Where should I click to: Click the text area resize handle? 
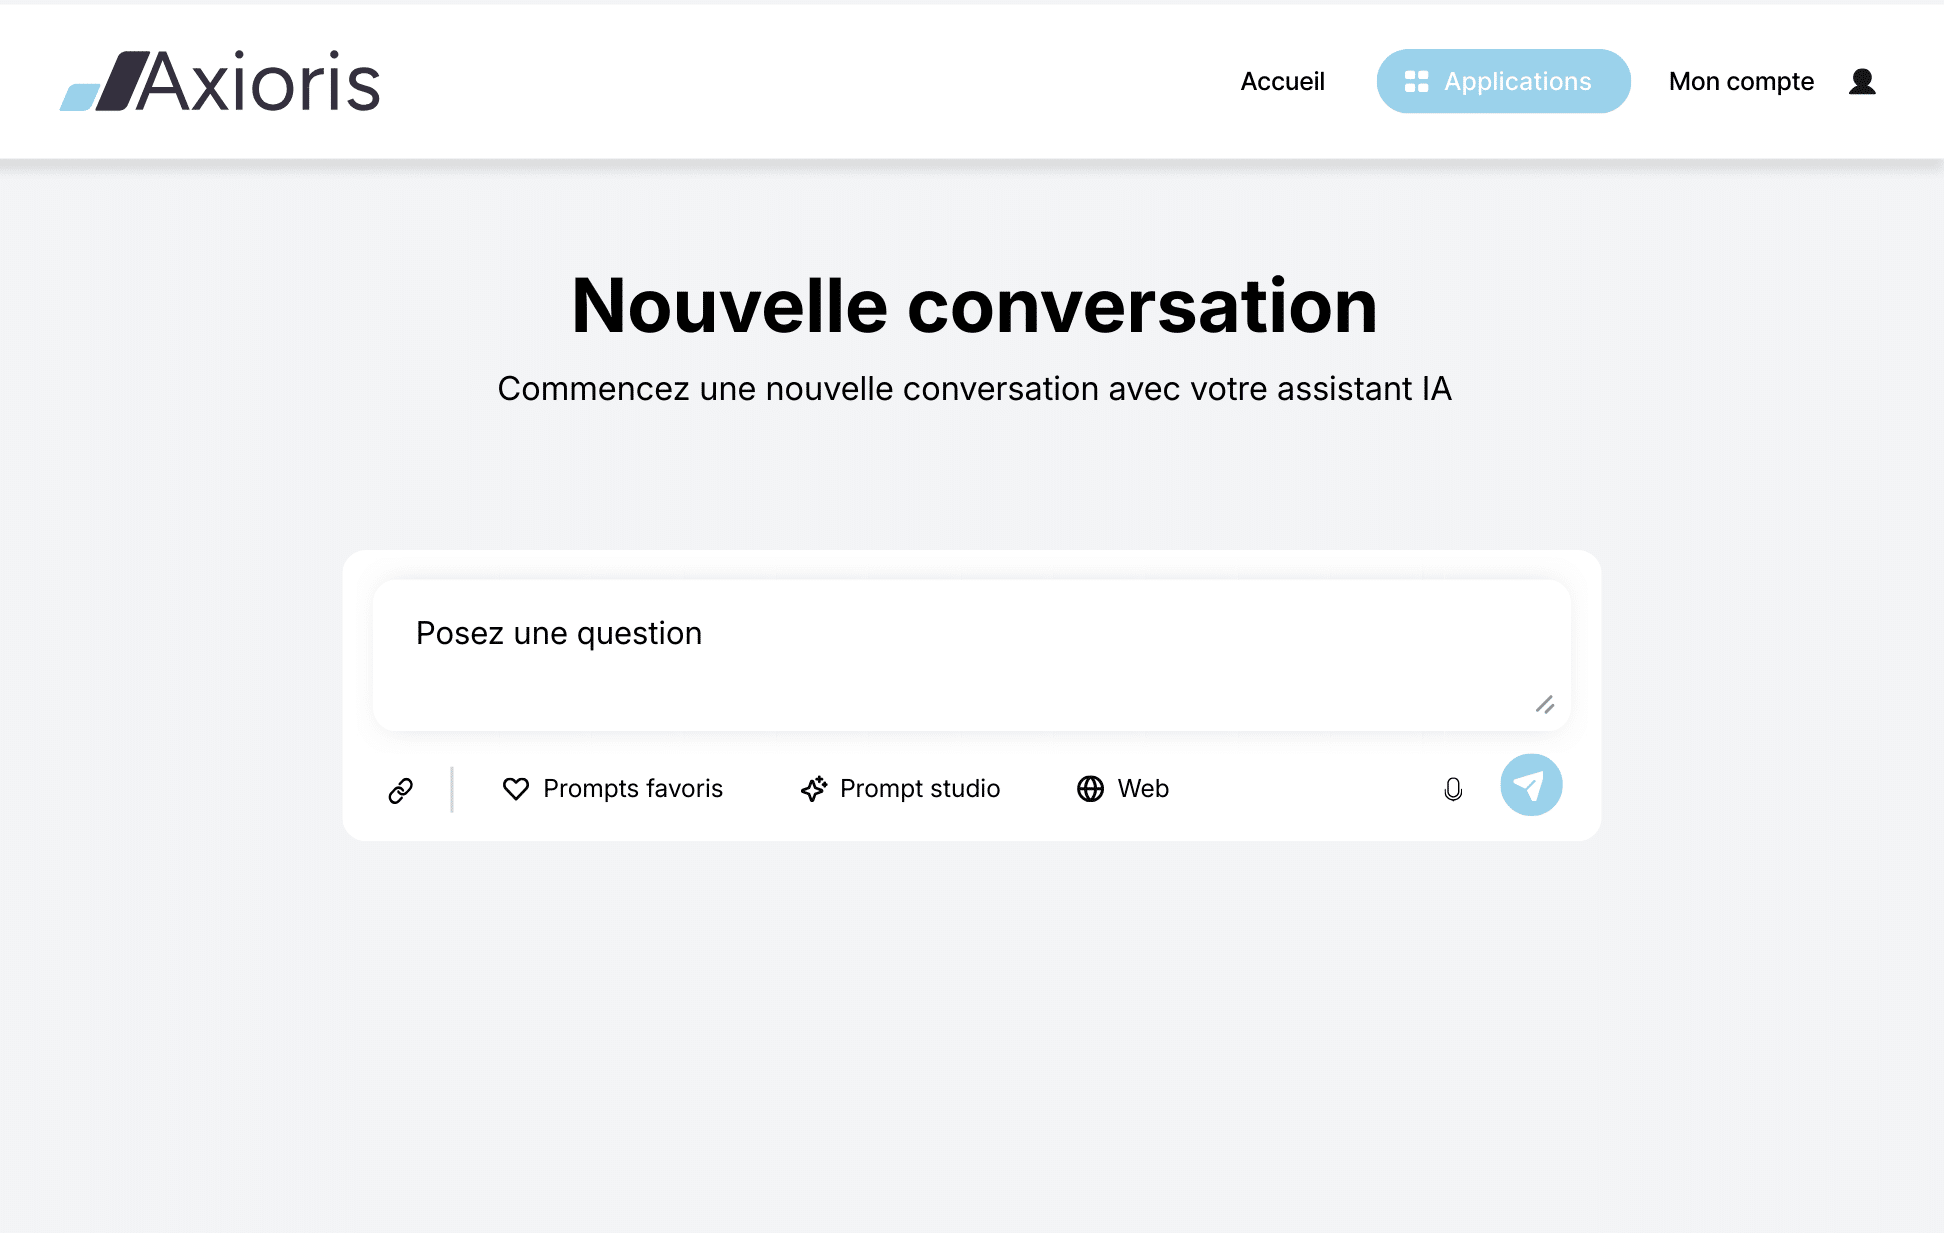1545,705
